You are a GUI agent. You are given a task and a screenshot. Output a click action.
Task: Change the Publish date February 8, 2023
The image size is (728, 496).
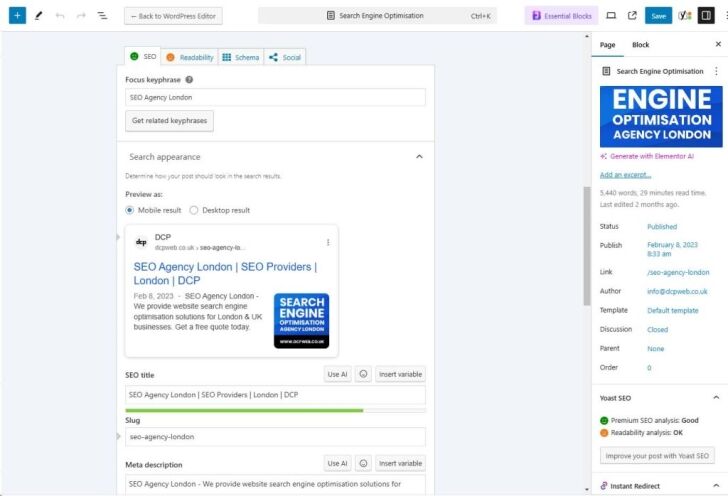(x=672, y=249)
